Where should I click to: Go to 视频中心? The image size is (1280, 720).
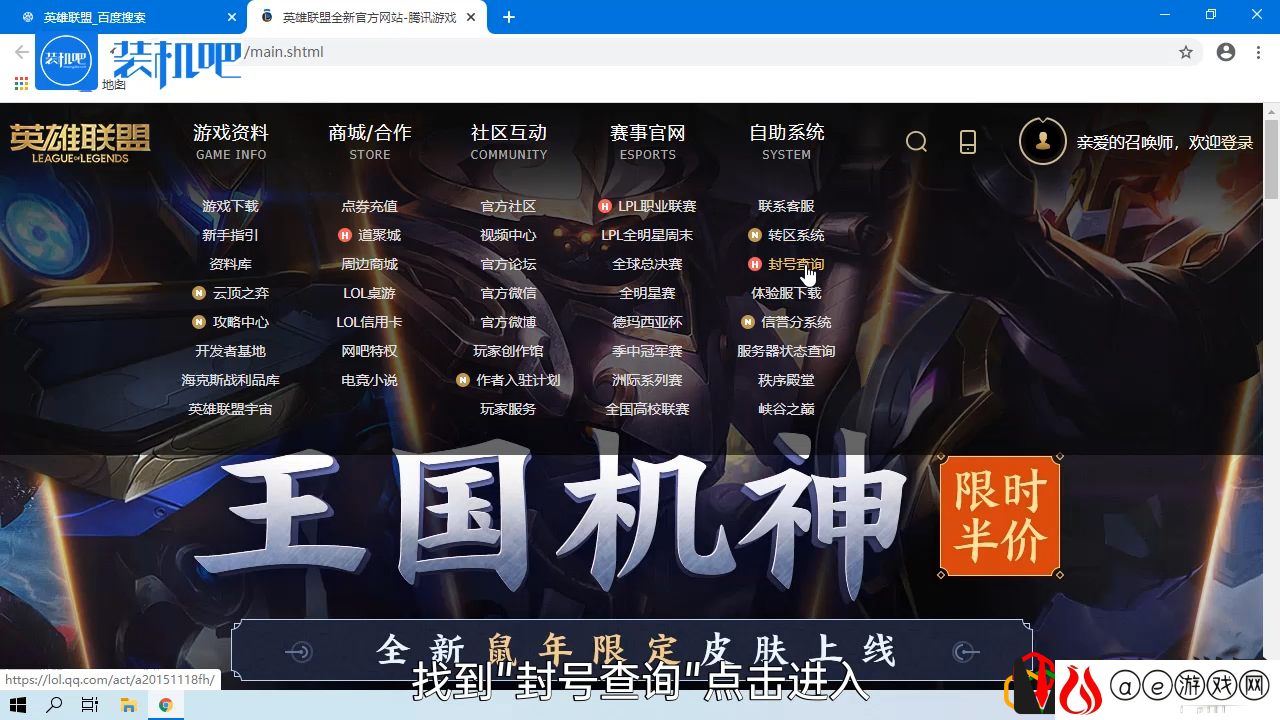[x=509, y=235]
